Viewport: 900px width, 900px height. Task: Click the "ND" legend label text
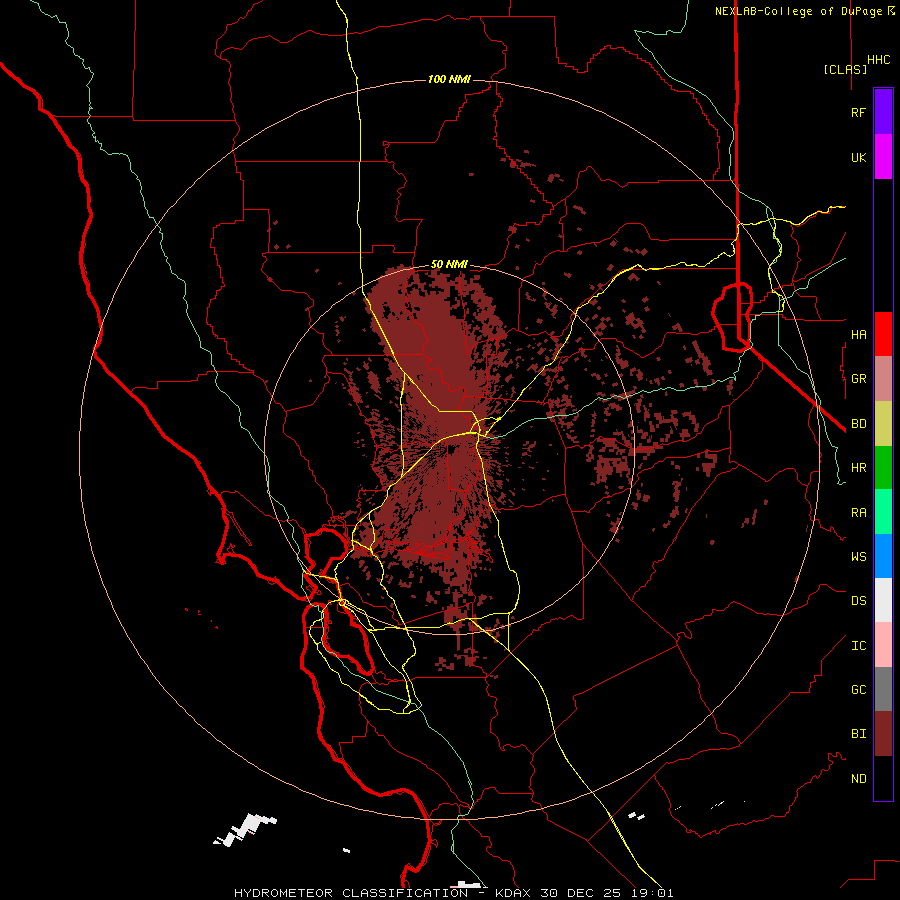pos(858,778)
